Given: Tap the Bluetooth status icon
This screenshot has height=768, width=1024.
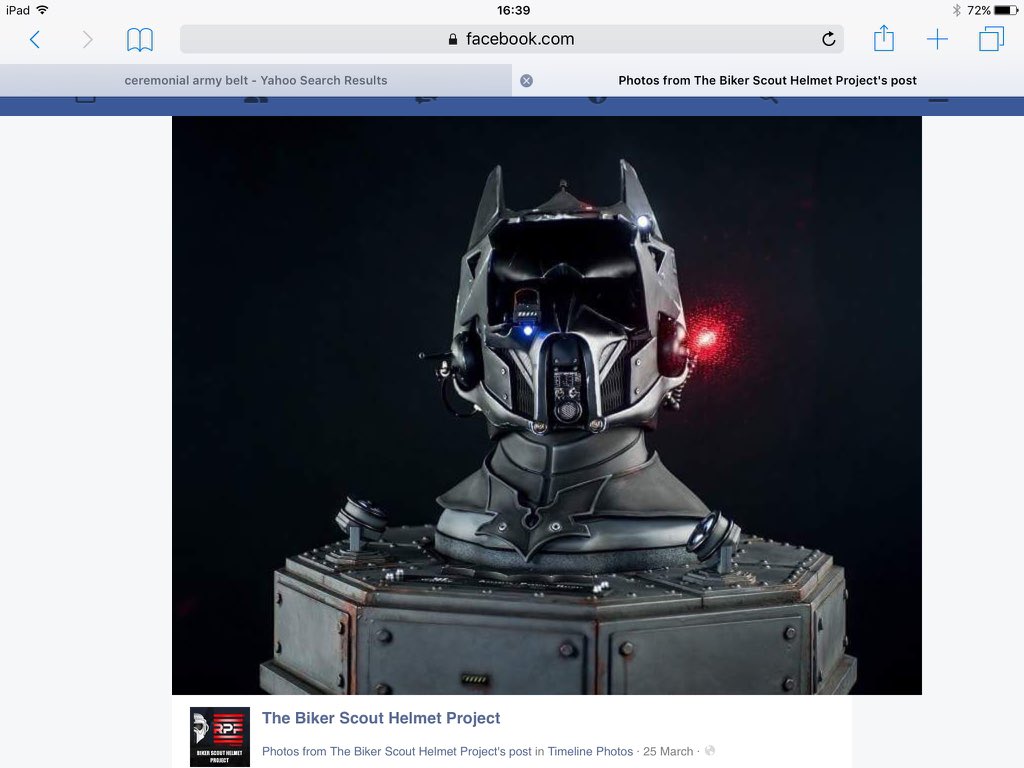Looking at the screenshot, I should point(957,10).
